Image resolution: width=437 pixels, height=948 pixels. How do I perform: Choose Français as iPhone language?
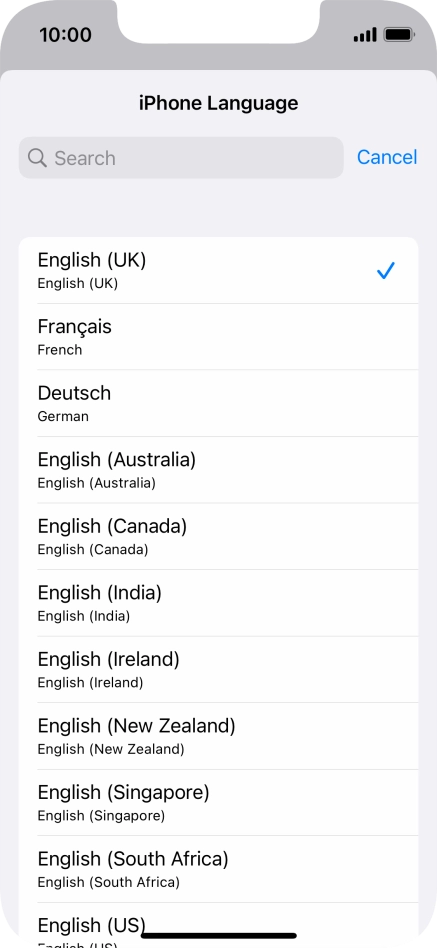(x=218, y=337)
